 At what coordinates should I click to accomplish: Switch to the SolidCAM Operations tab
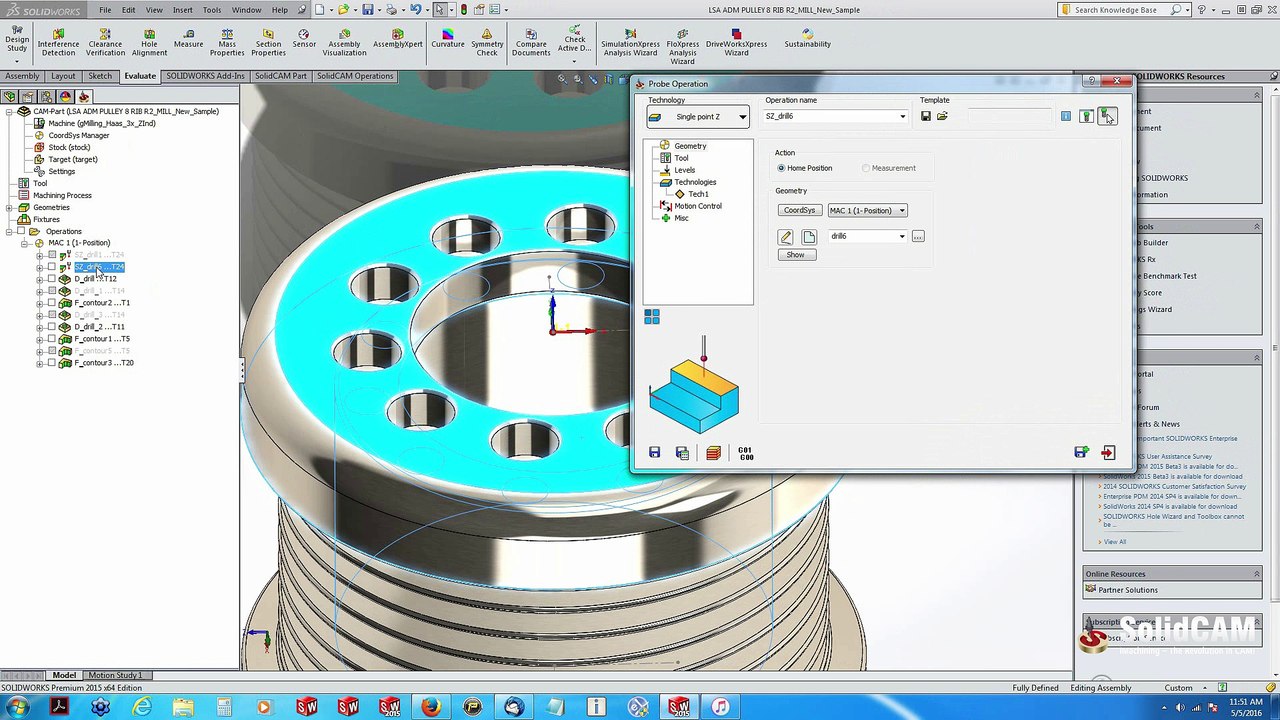[x=355, y=76]
